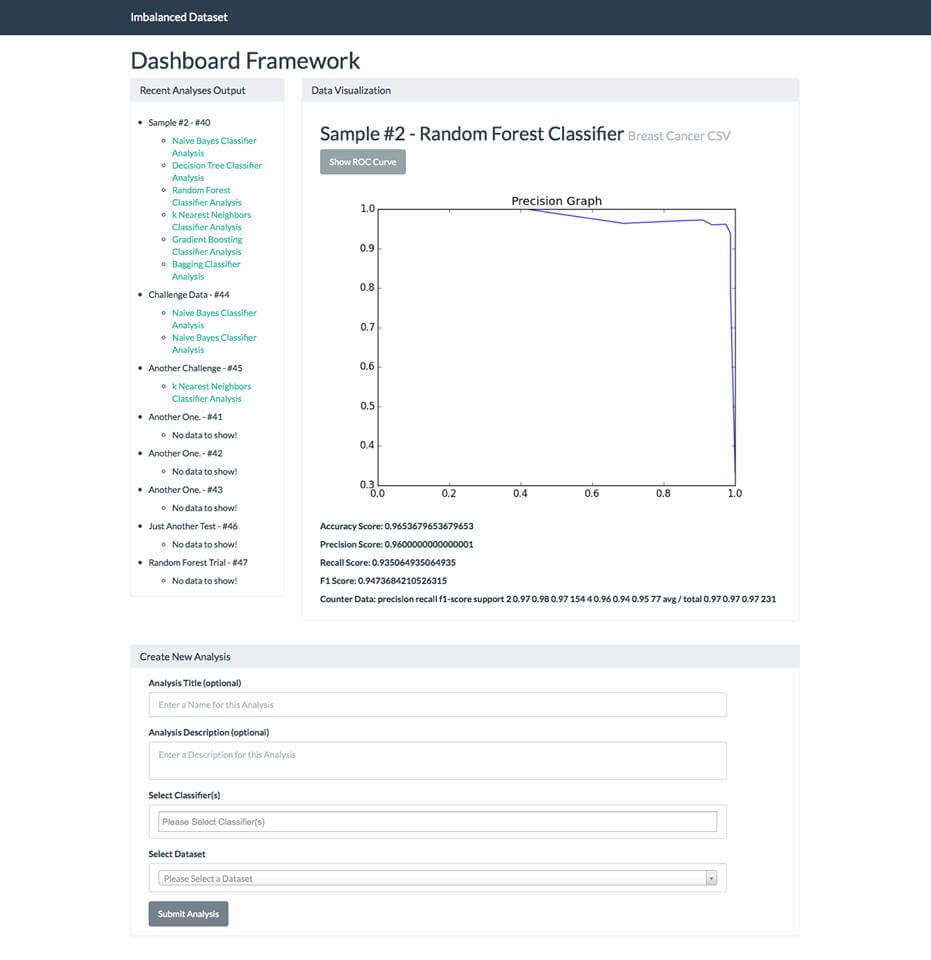The width and height of the screenshot is (931, 960).
Task: Click the Show ROC Curve button
Action: click(361, 161)
